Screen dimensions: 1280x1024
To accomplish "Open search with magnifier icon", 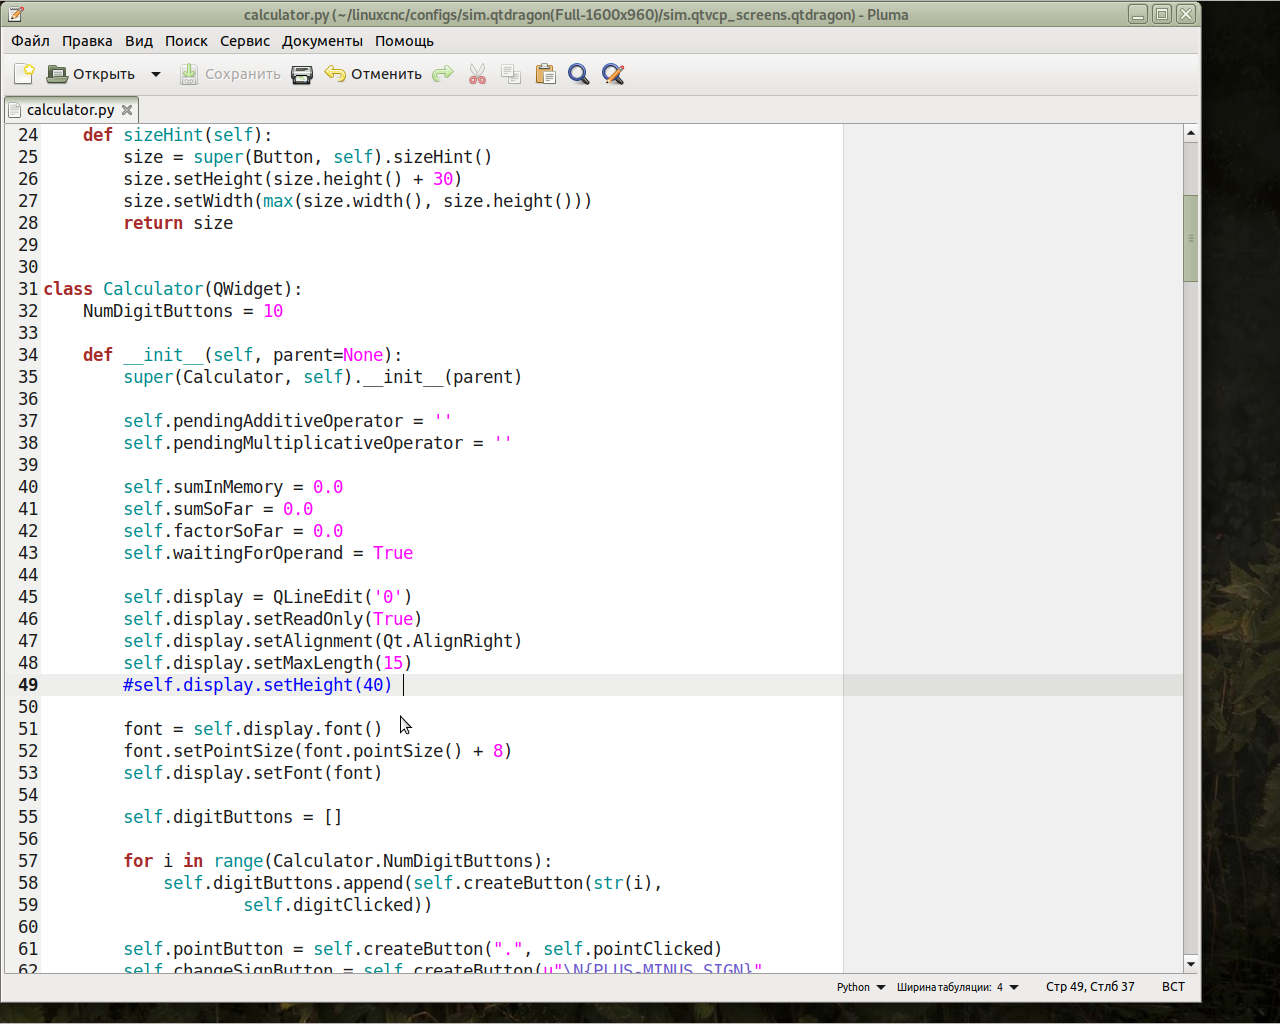I will coord(579,74).
